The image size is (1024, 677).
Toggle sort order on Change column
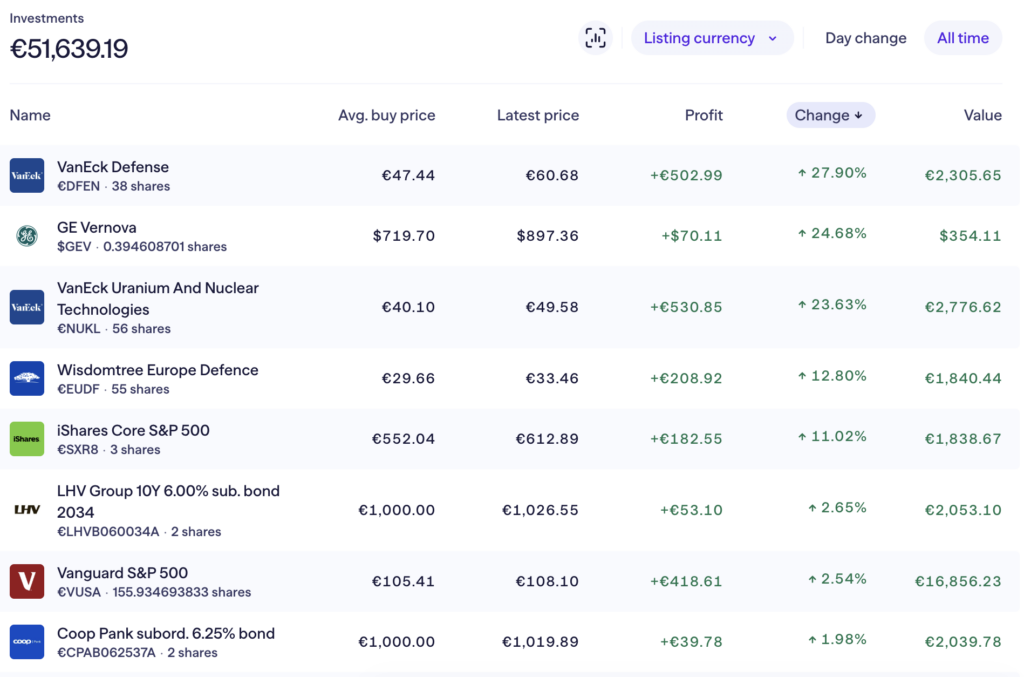click(830, 115)
